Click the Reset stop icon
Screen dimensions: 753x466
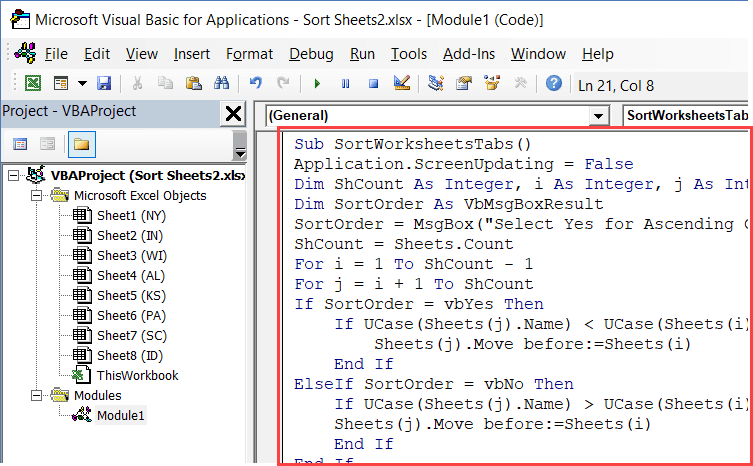[373, 84]
